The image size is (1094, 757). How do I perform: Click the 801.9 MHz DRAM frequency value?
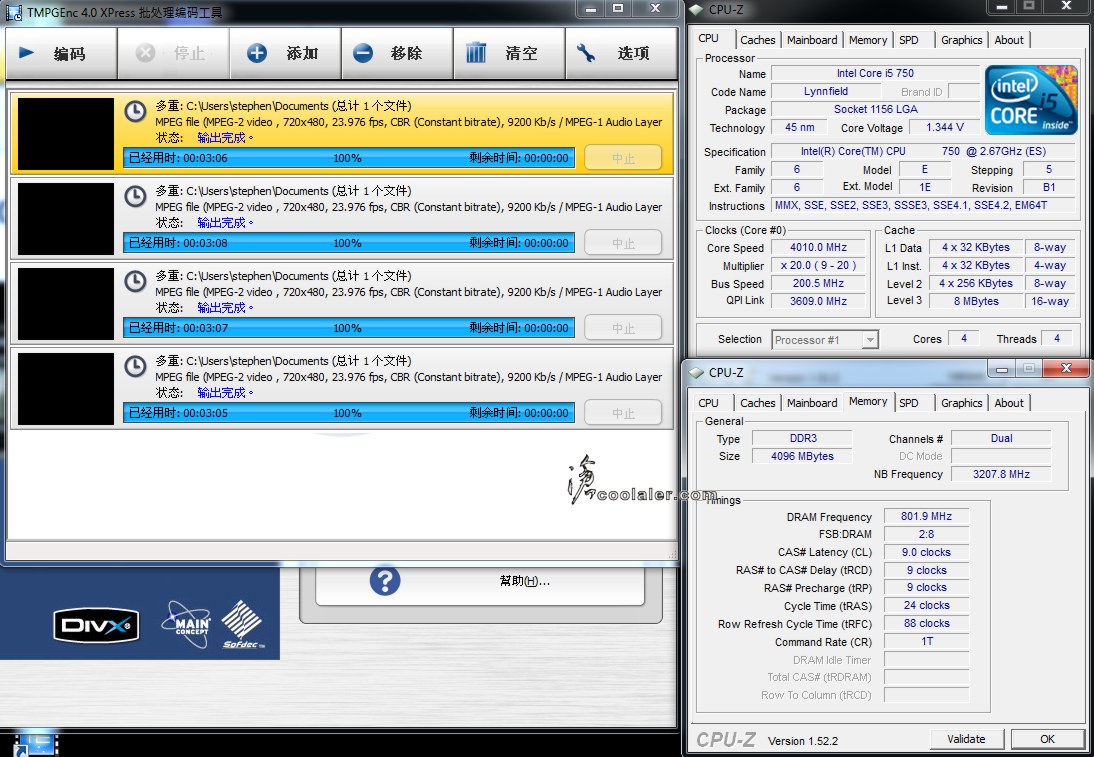(x=926, y=516)
